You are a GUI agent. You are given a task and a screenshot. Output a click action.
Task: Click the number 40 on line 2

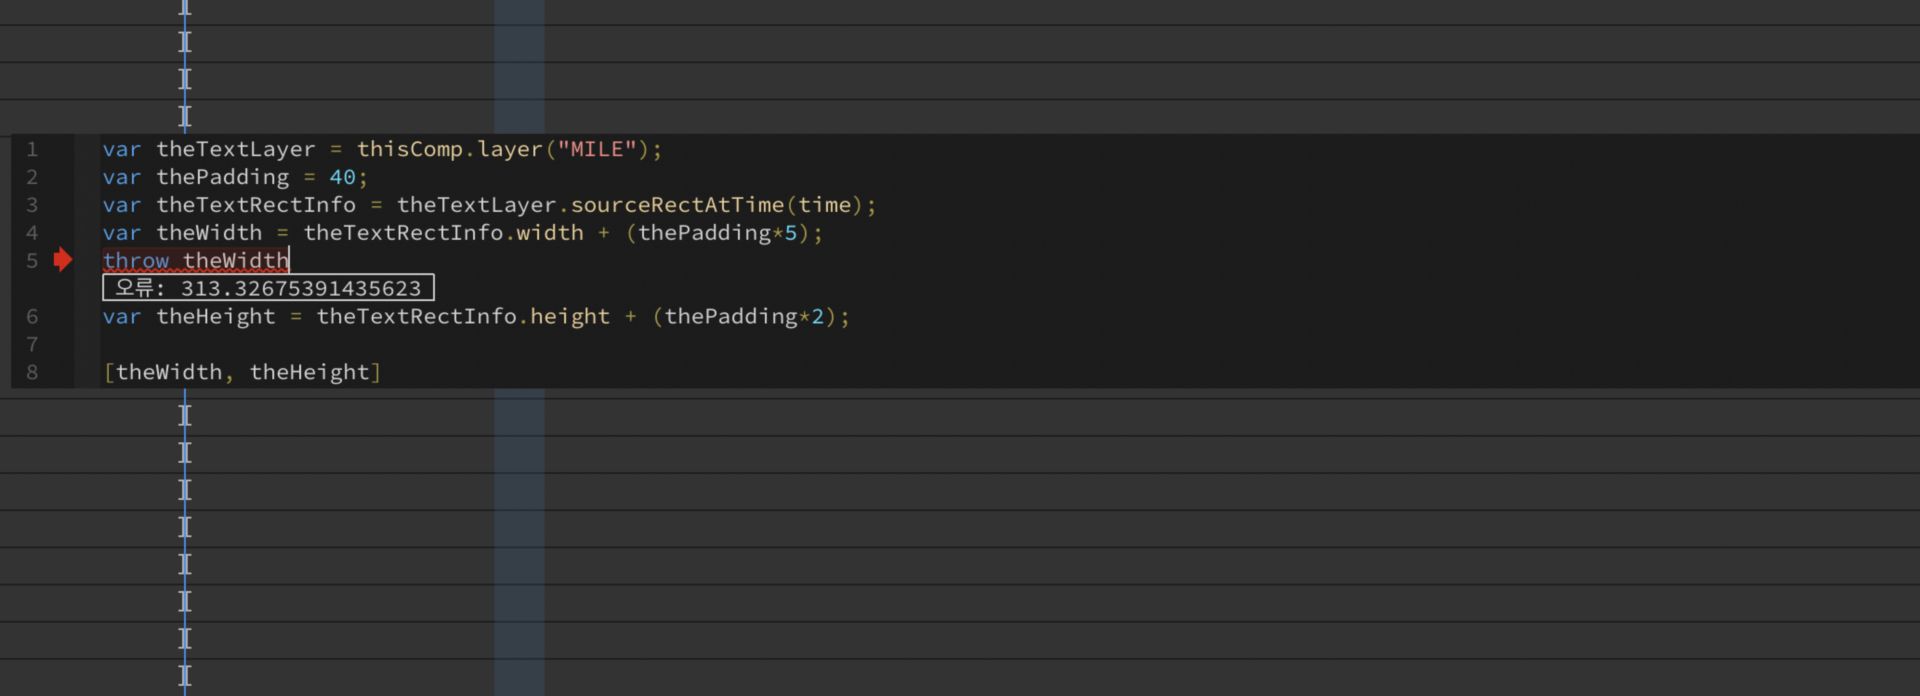tap(343, 177)
